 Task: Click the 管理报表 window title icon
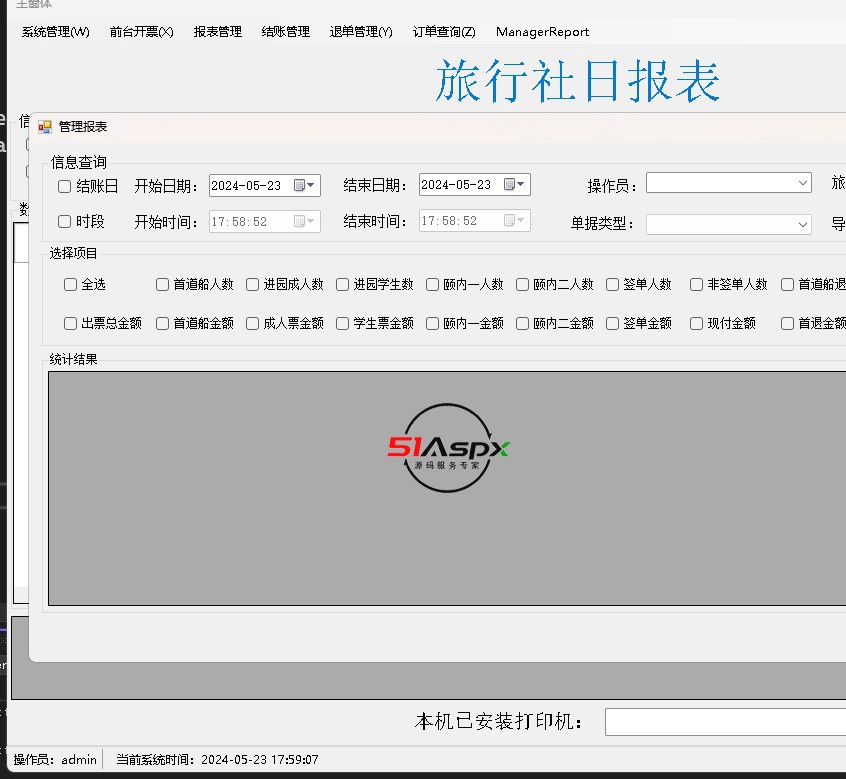pos(45,127)
